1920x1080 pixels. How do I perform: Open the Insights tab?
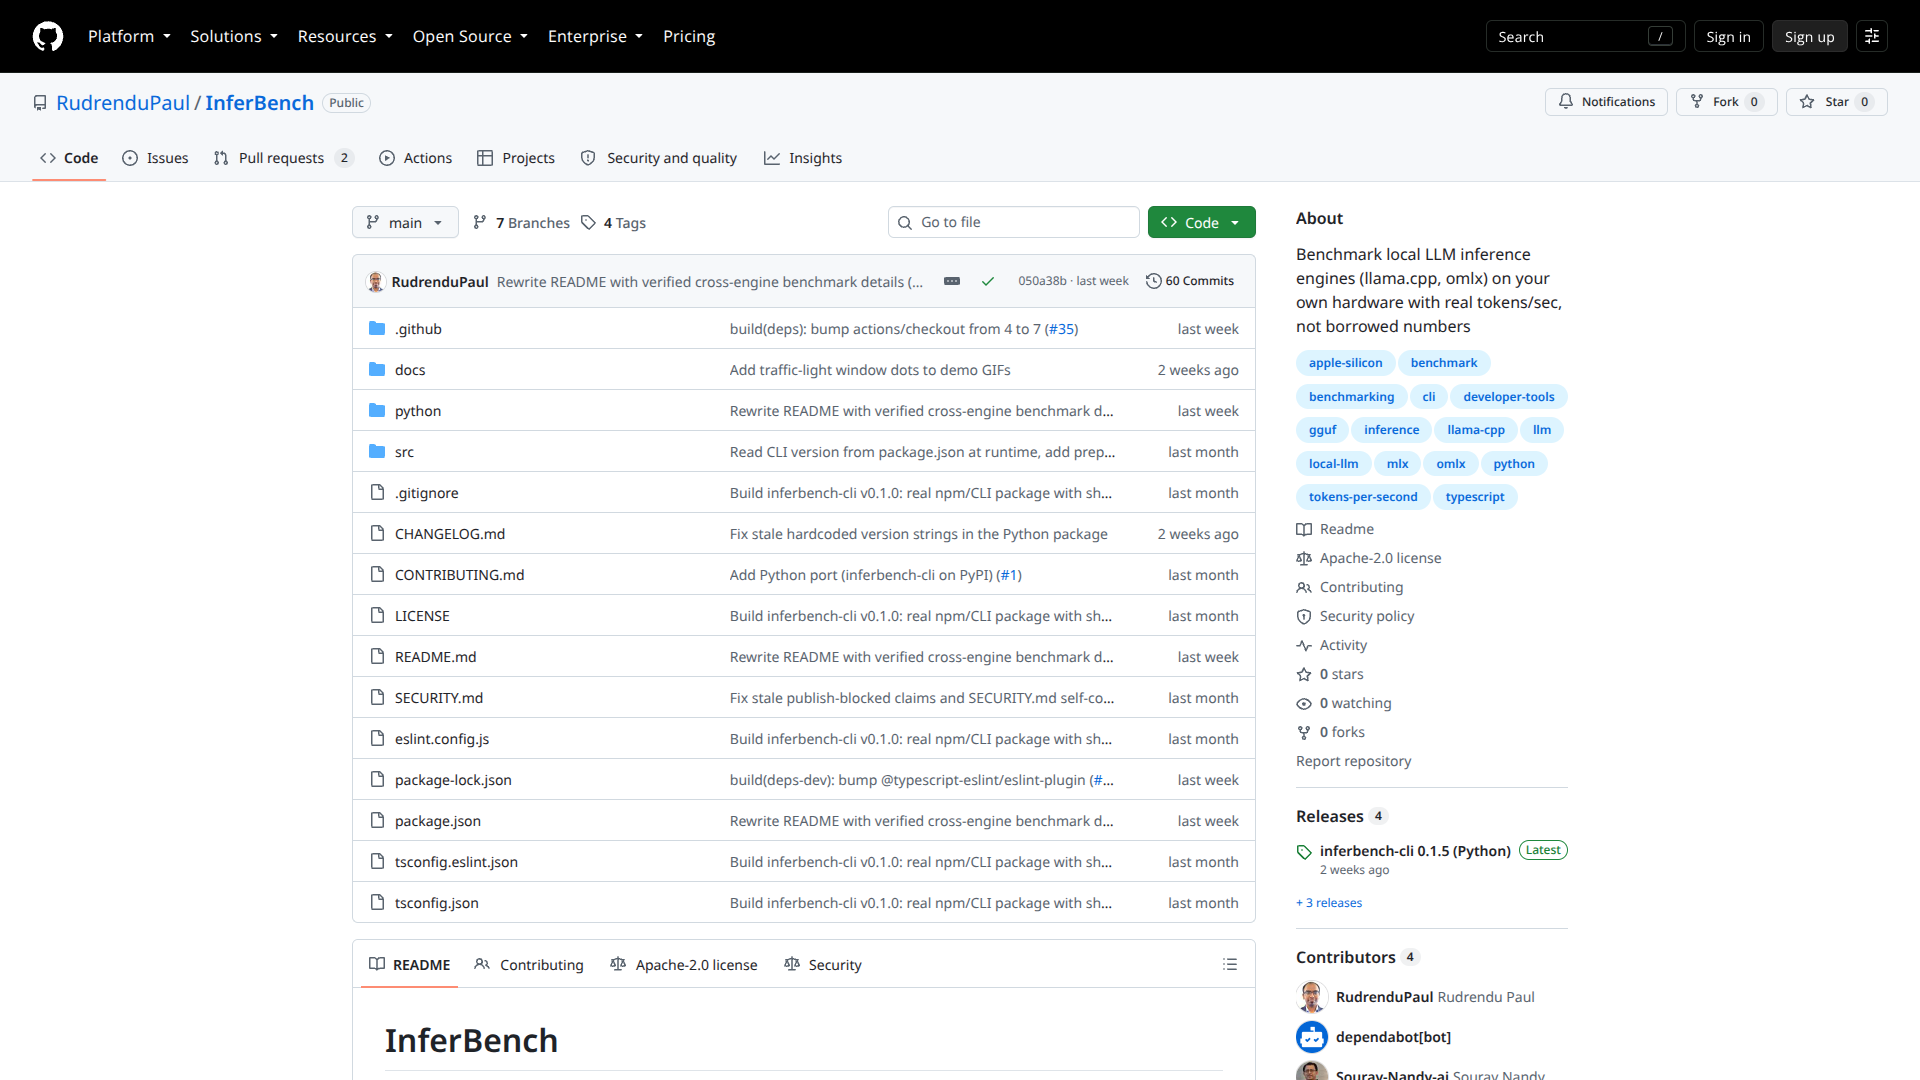point(803,158)
